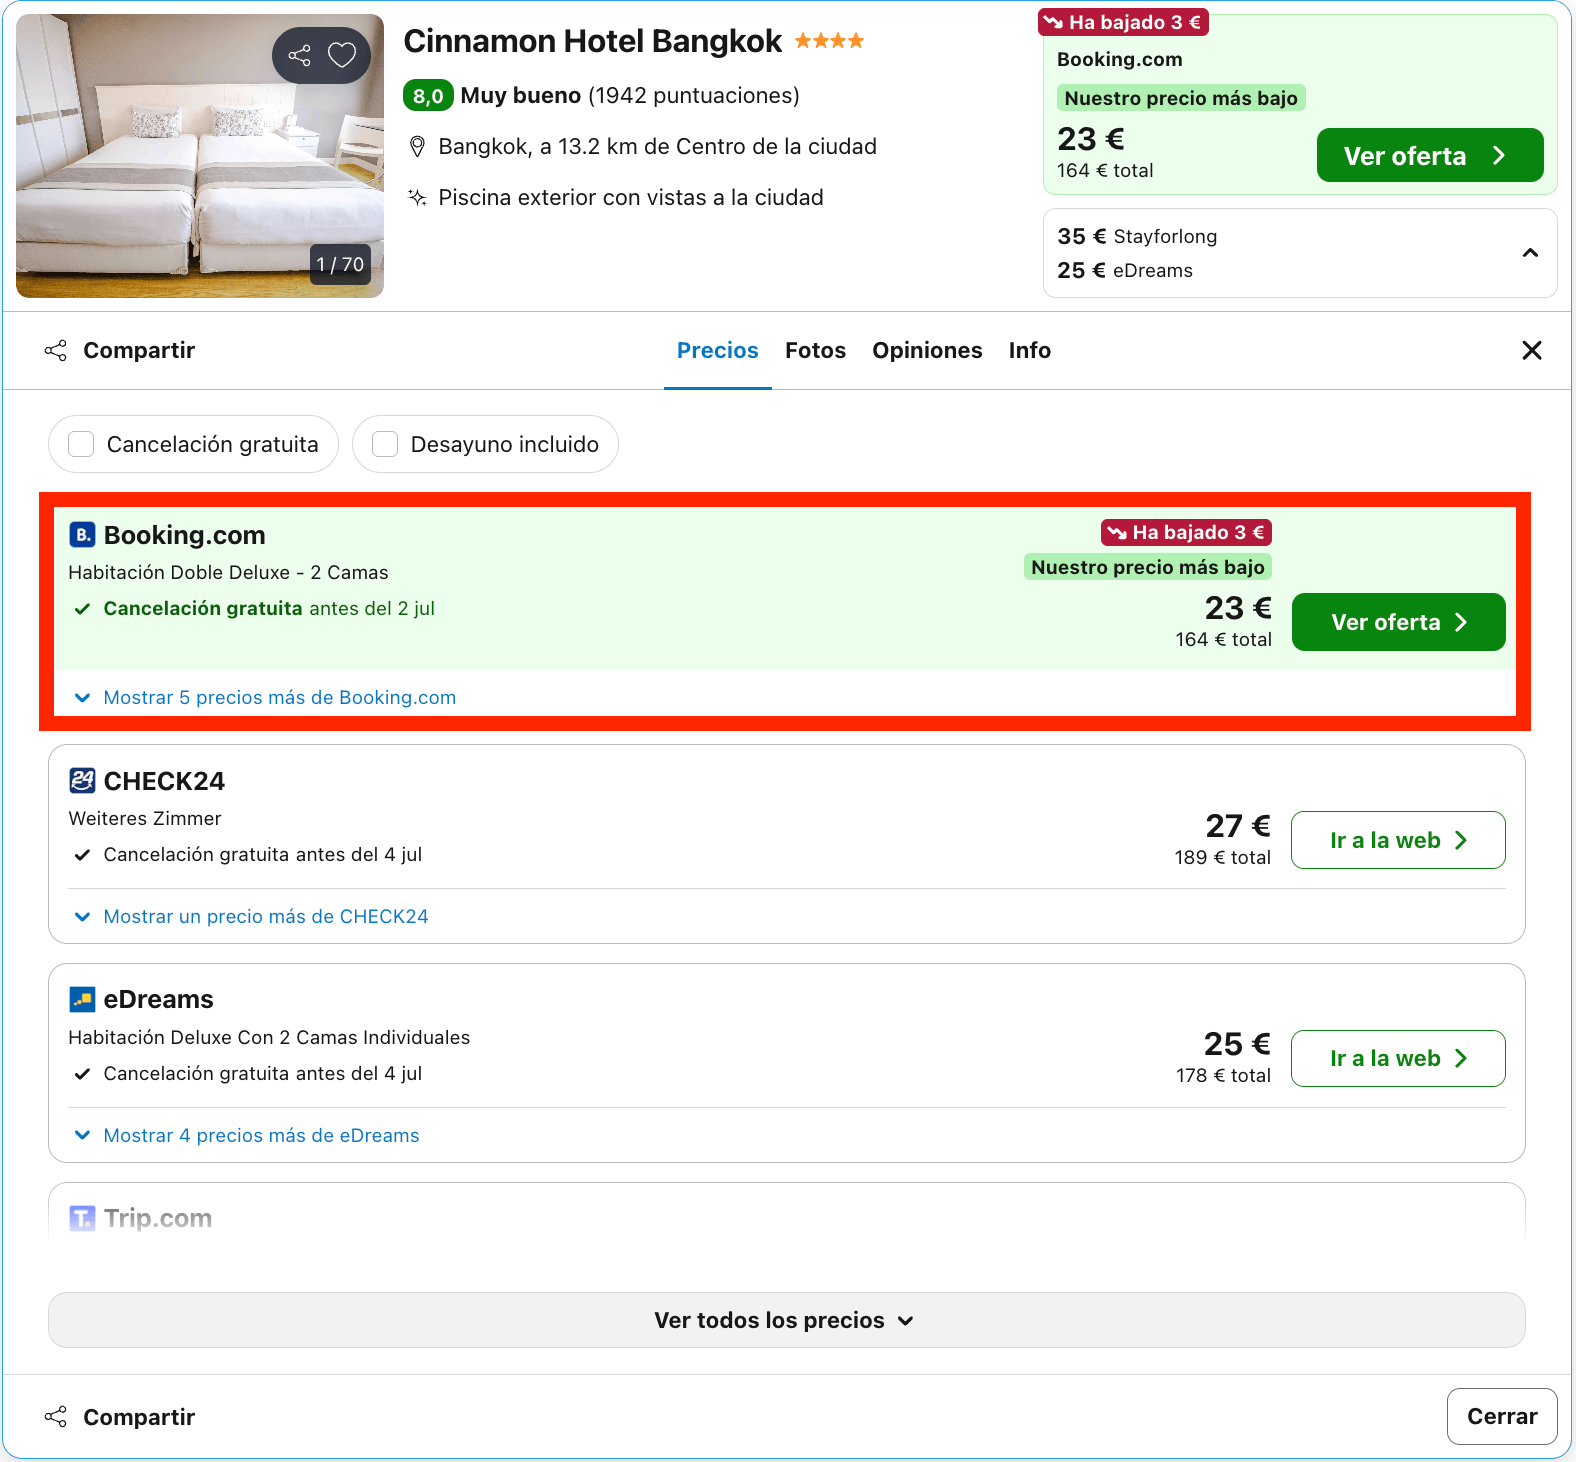
Task: Switch to the Precios tab
Action: [717, 351]
